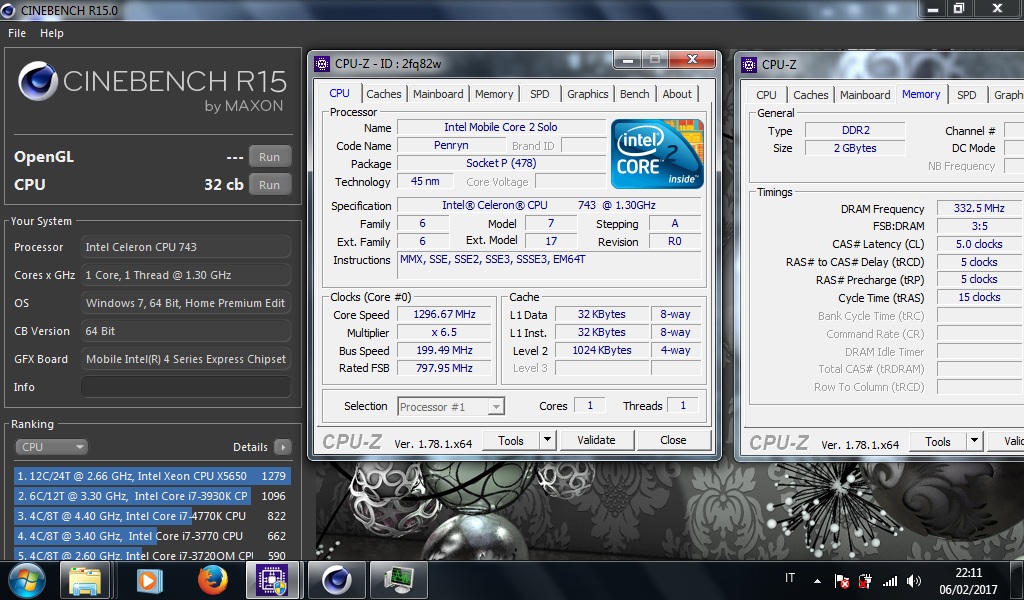This screenshot has width=1024, height=600.
Task: Click Bus Speed value 199.49 MHz
Action: coord(444,351)
